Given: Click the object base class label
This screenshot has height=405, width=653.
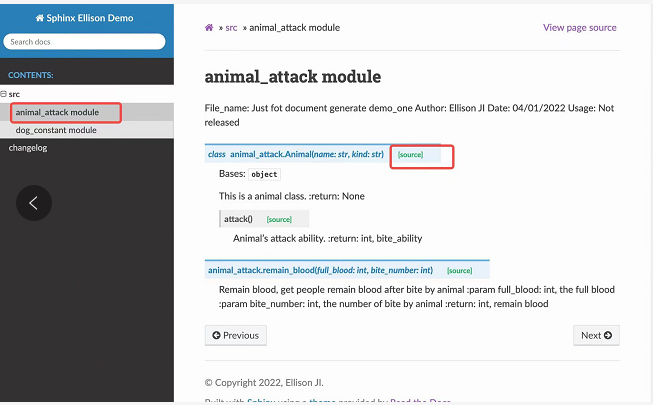Looking at the screenshot, I should pos(264,174).
